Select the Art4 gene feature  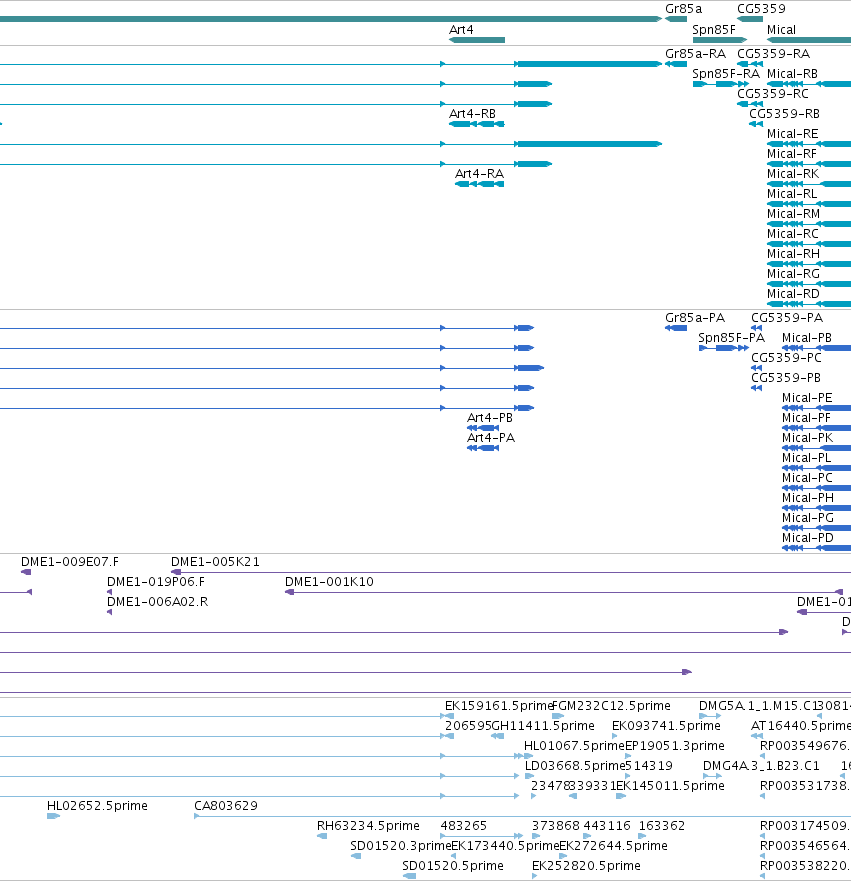(477, 40)
